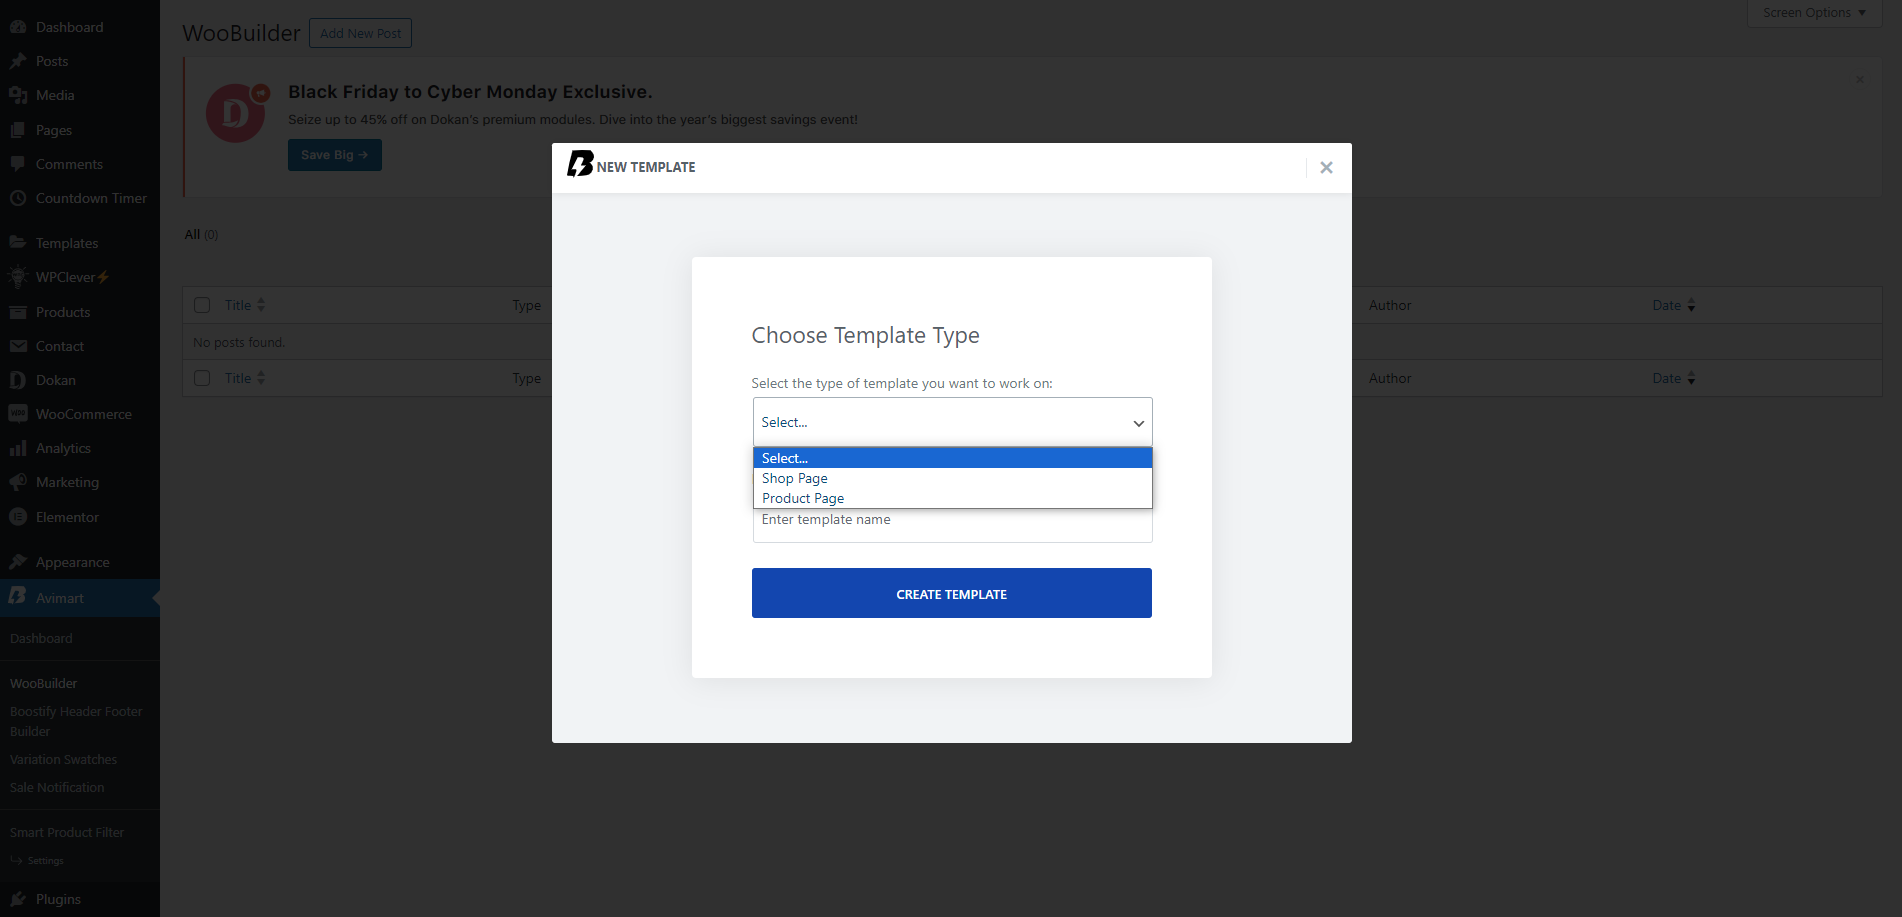
Task: Click the Avimart logo icon in sidebar
Action: click(x=18, y=597)
